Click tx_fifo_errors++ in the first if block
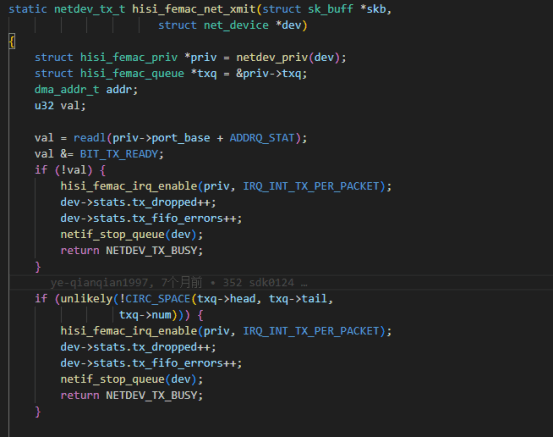The width and height of the screenshot is (554, 437). (184, 218)
